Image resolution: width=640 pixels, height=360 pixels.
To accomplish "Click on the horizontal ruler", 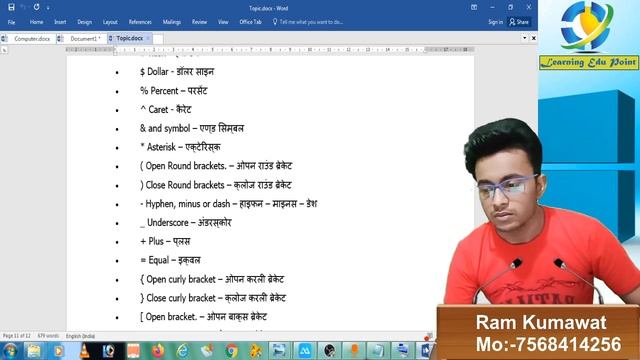I will pos(269,49).
